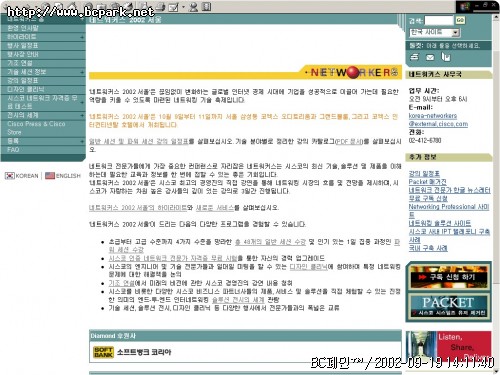This screenshot has width=500, height=375.
Task: Open the 네트워킹 솔루션 사이트 link
Action: click(440, 223)
